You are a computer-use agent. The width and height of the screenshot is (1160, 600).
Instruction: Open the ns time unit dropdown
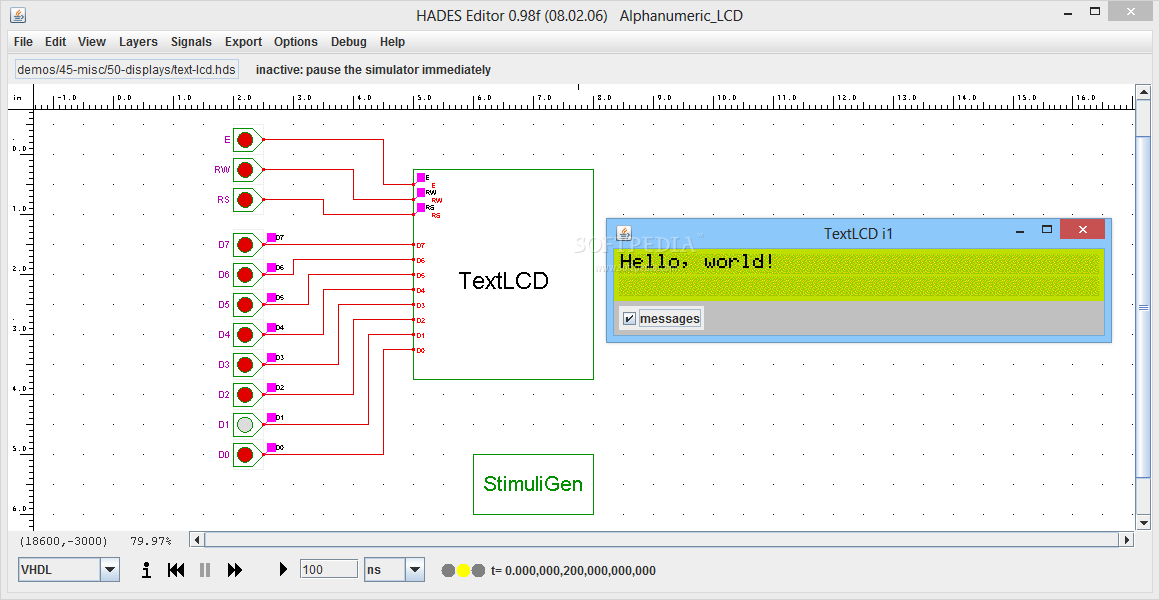415,570
